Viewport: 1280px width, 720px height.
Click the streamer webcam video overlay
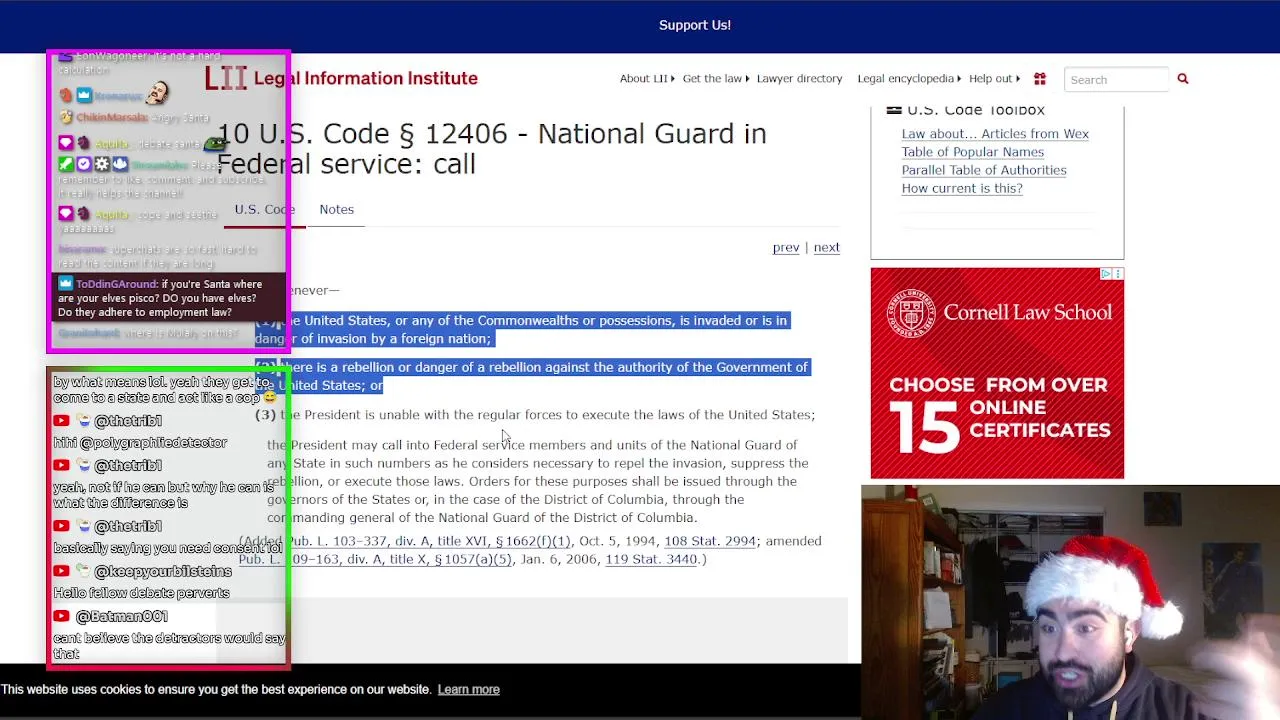point(1070,602)
